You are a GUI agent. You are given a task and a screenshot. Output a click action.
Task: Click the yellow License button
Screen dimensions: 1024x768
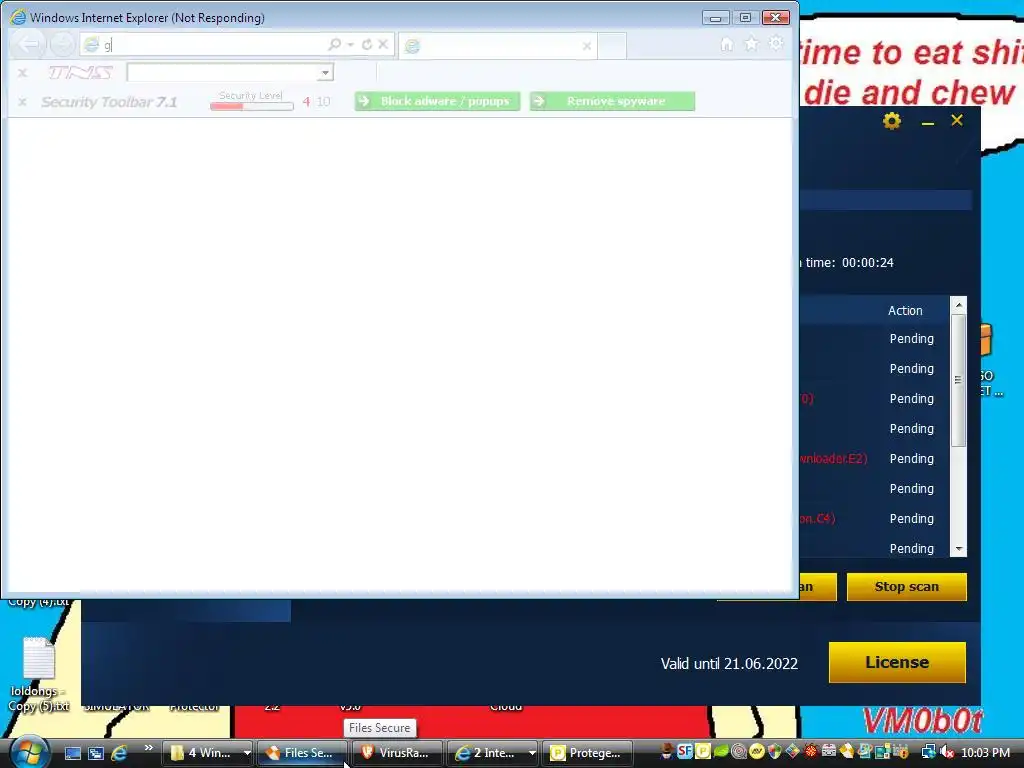tap(897, 662)
